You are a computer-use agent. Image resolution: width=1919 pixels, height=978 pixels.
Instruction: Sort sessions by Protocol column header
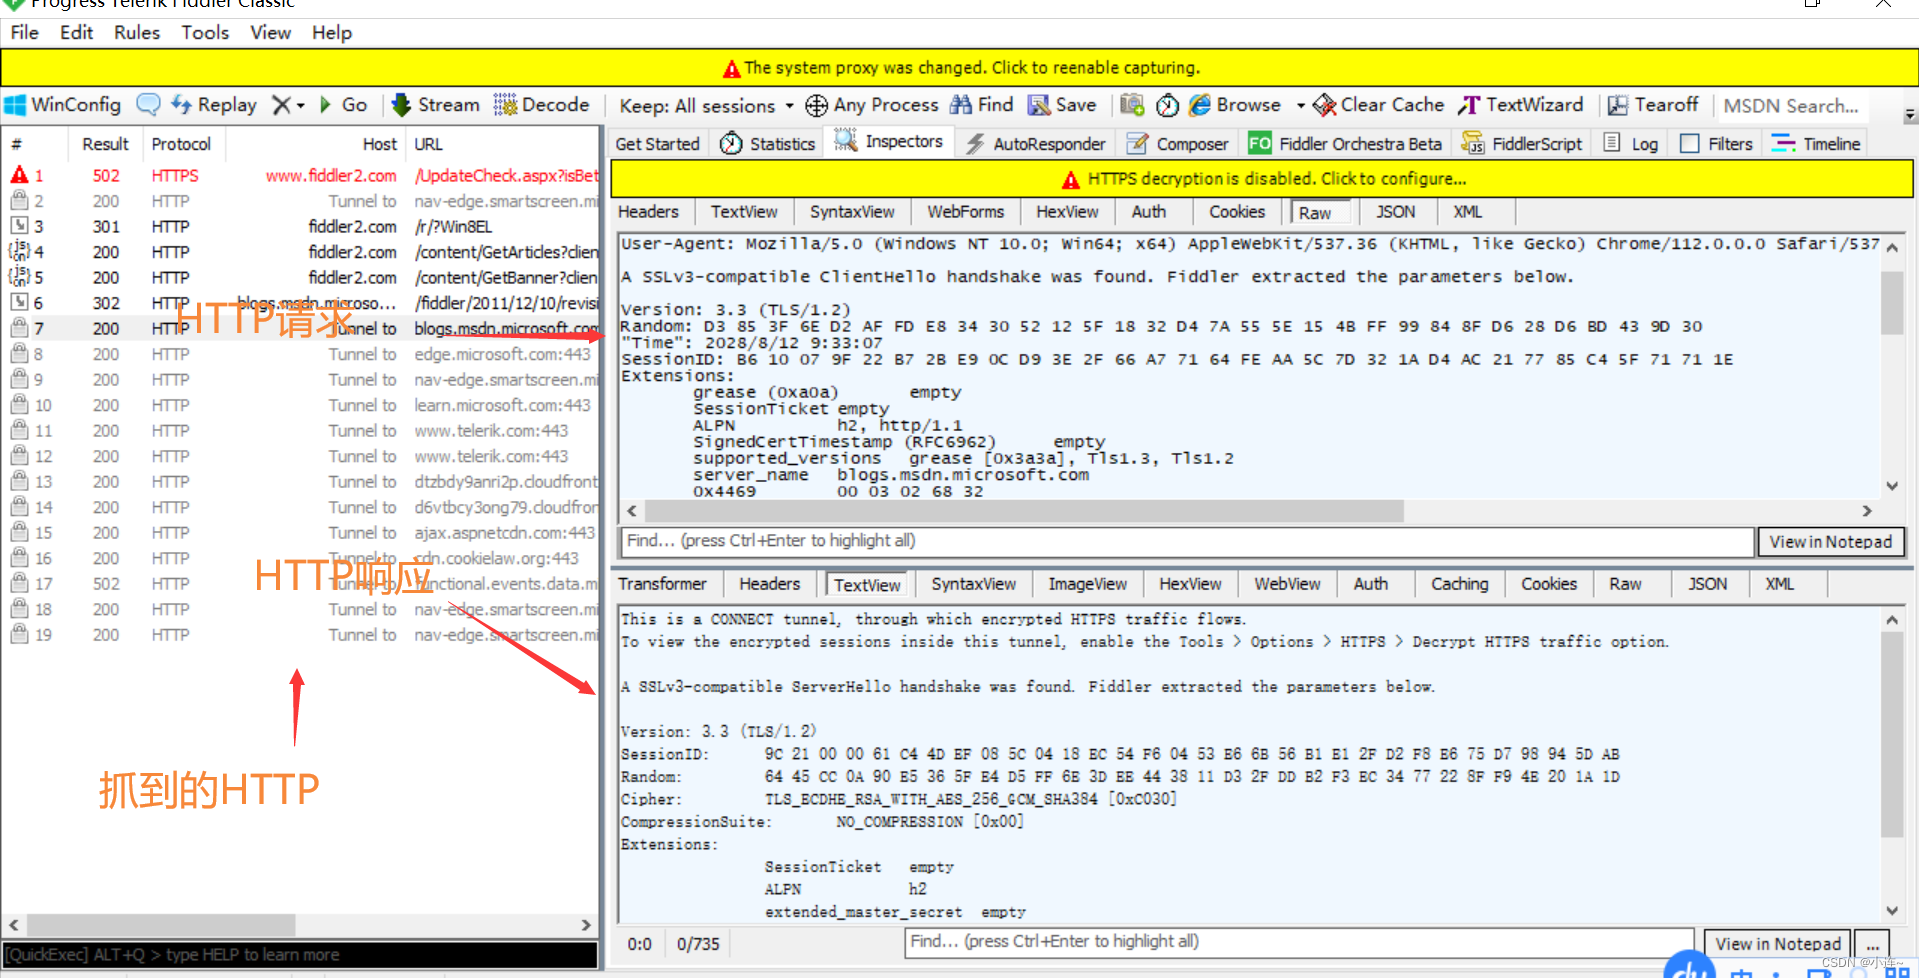181,144
